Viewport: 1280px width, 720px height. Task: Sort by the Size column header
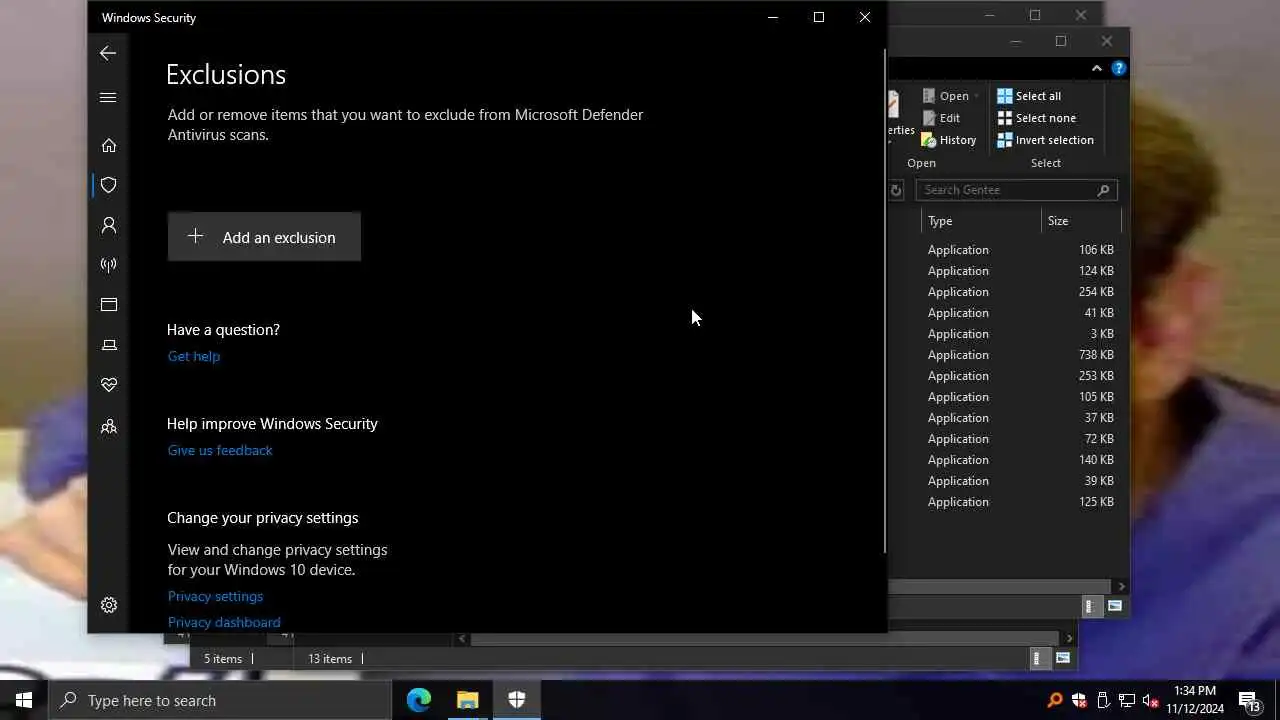(x=1081, y=221)
